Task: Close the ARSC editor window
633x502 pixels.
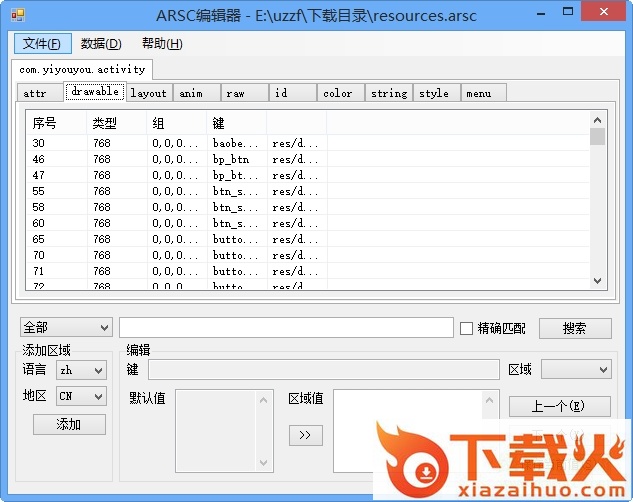Action: pyautogui.click(x=604, y=12)
